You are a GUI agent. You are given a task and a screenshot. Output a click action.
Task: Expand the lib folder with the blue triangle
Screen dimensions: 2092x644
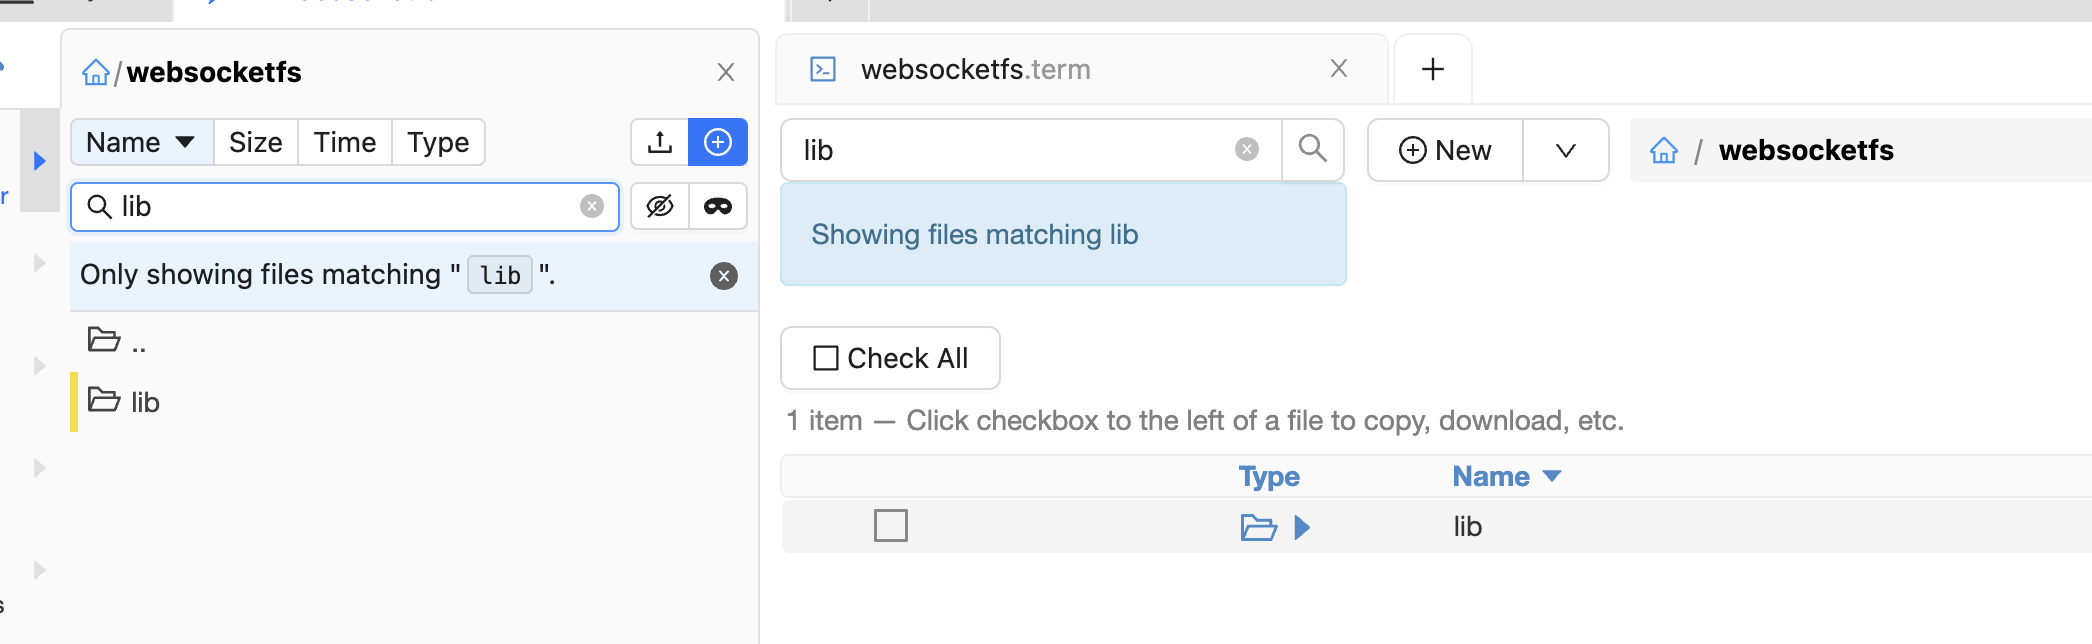pyautogui.click(x=1303, y=526)
